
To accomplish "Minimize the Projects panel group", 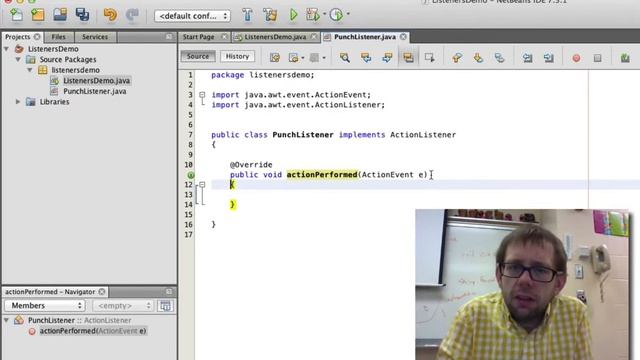I will (169, 37).
